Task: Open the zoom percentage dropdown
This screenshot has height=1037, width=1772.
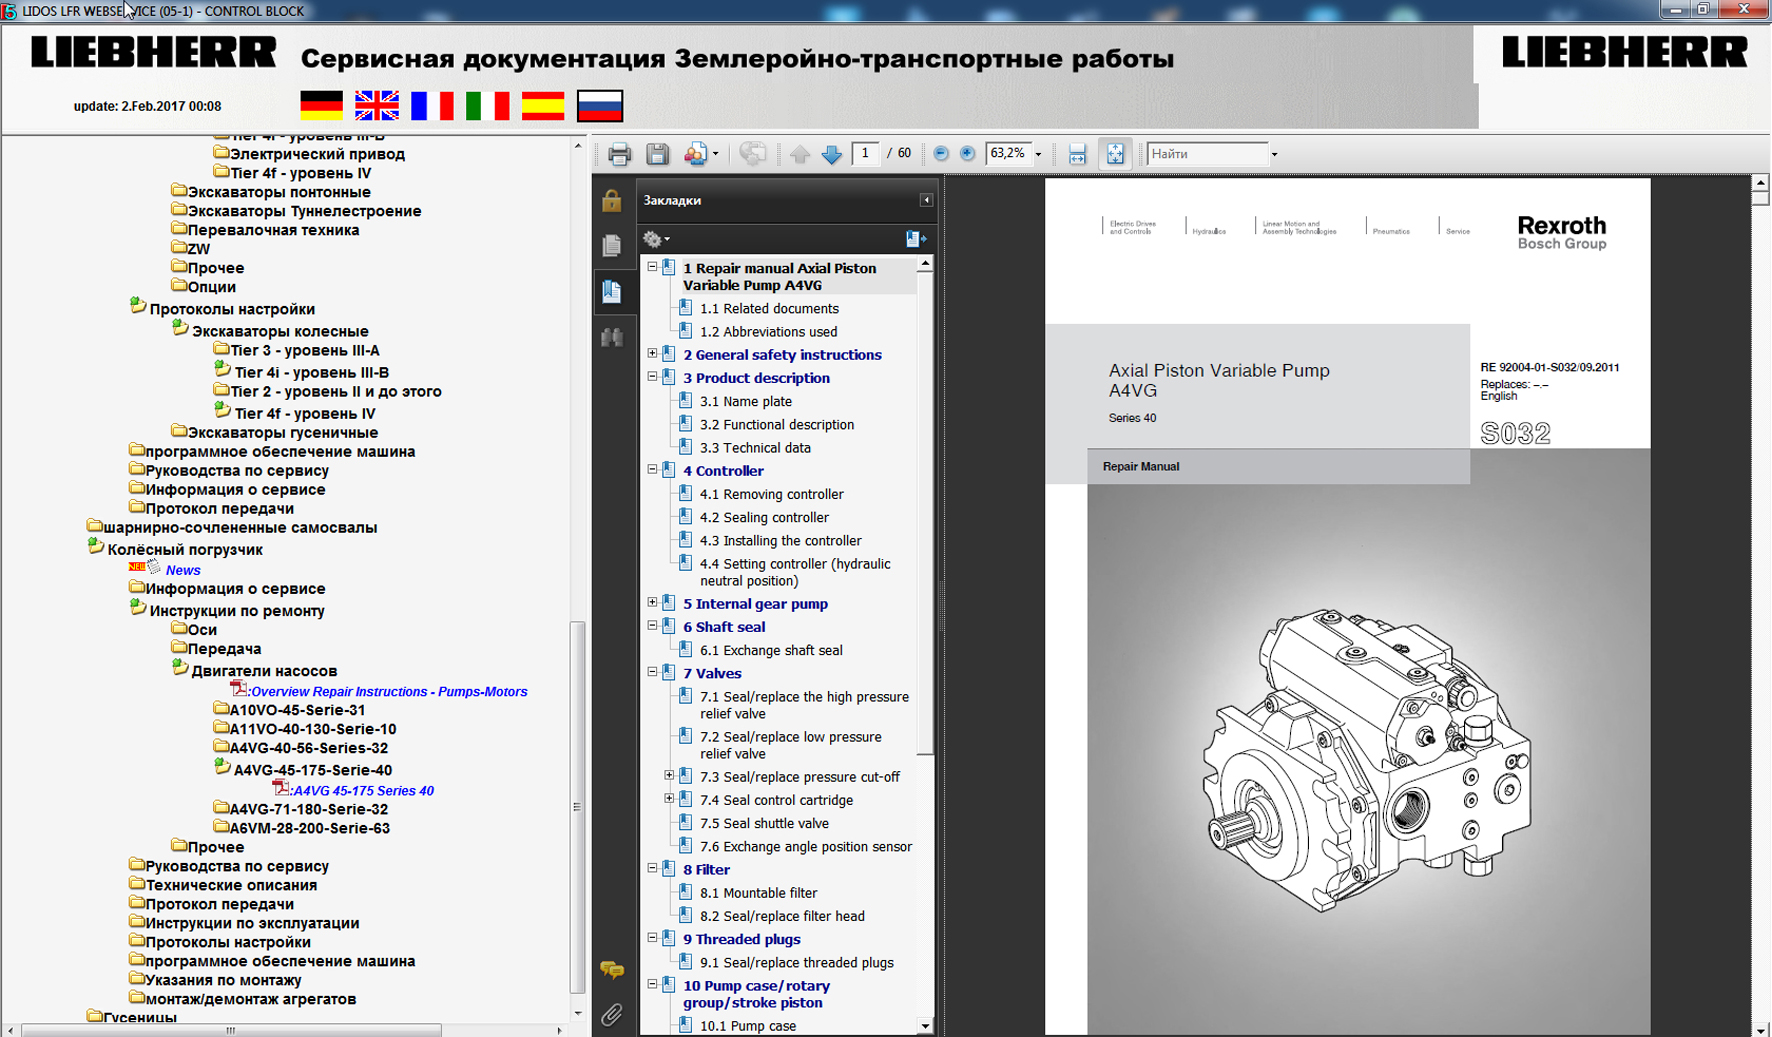Action: pyautogui.click(x=1038, y=154)
